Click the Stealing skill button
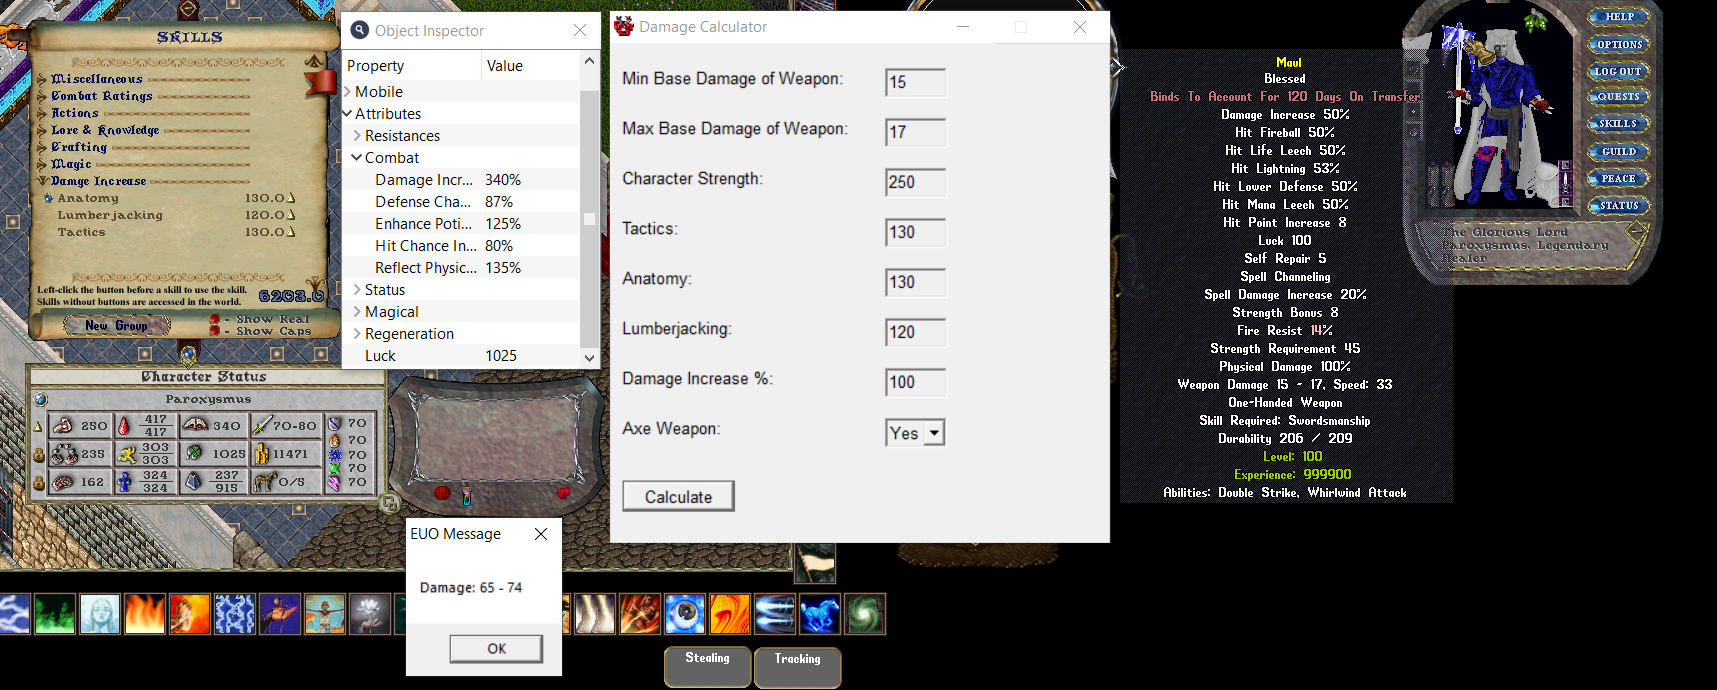 tap(707, 667)
